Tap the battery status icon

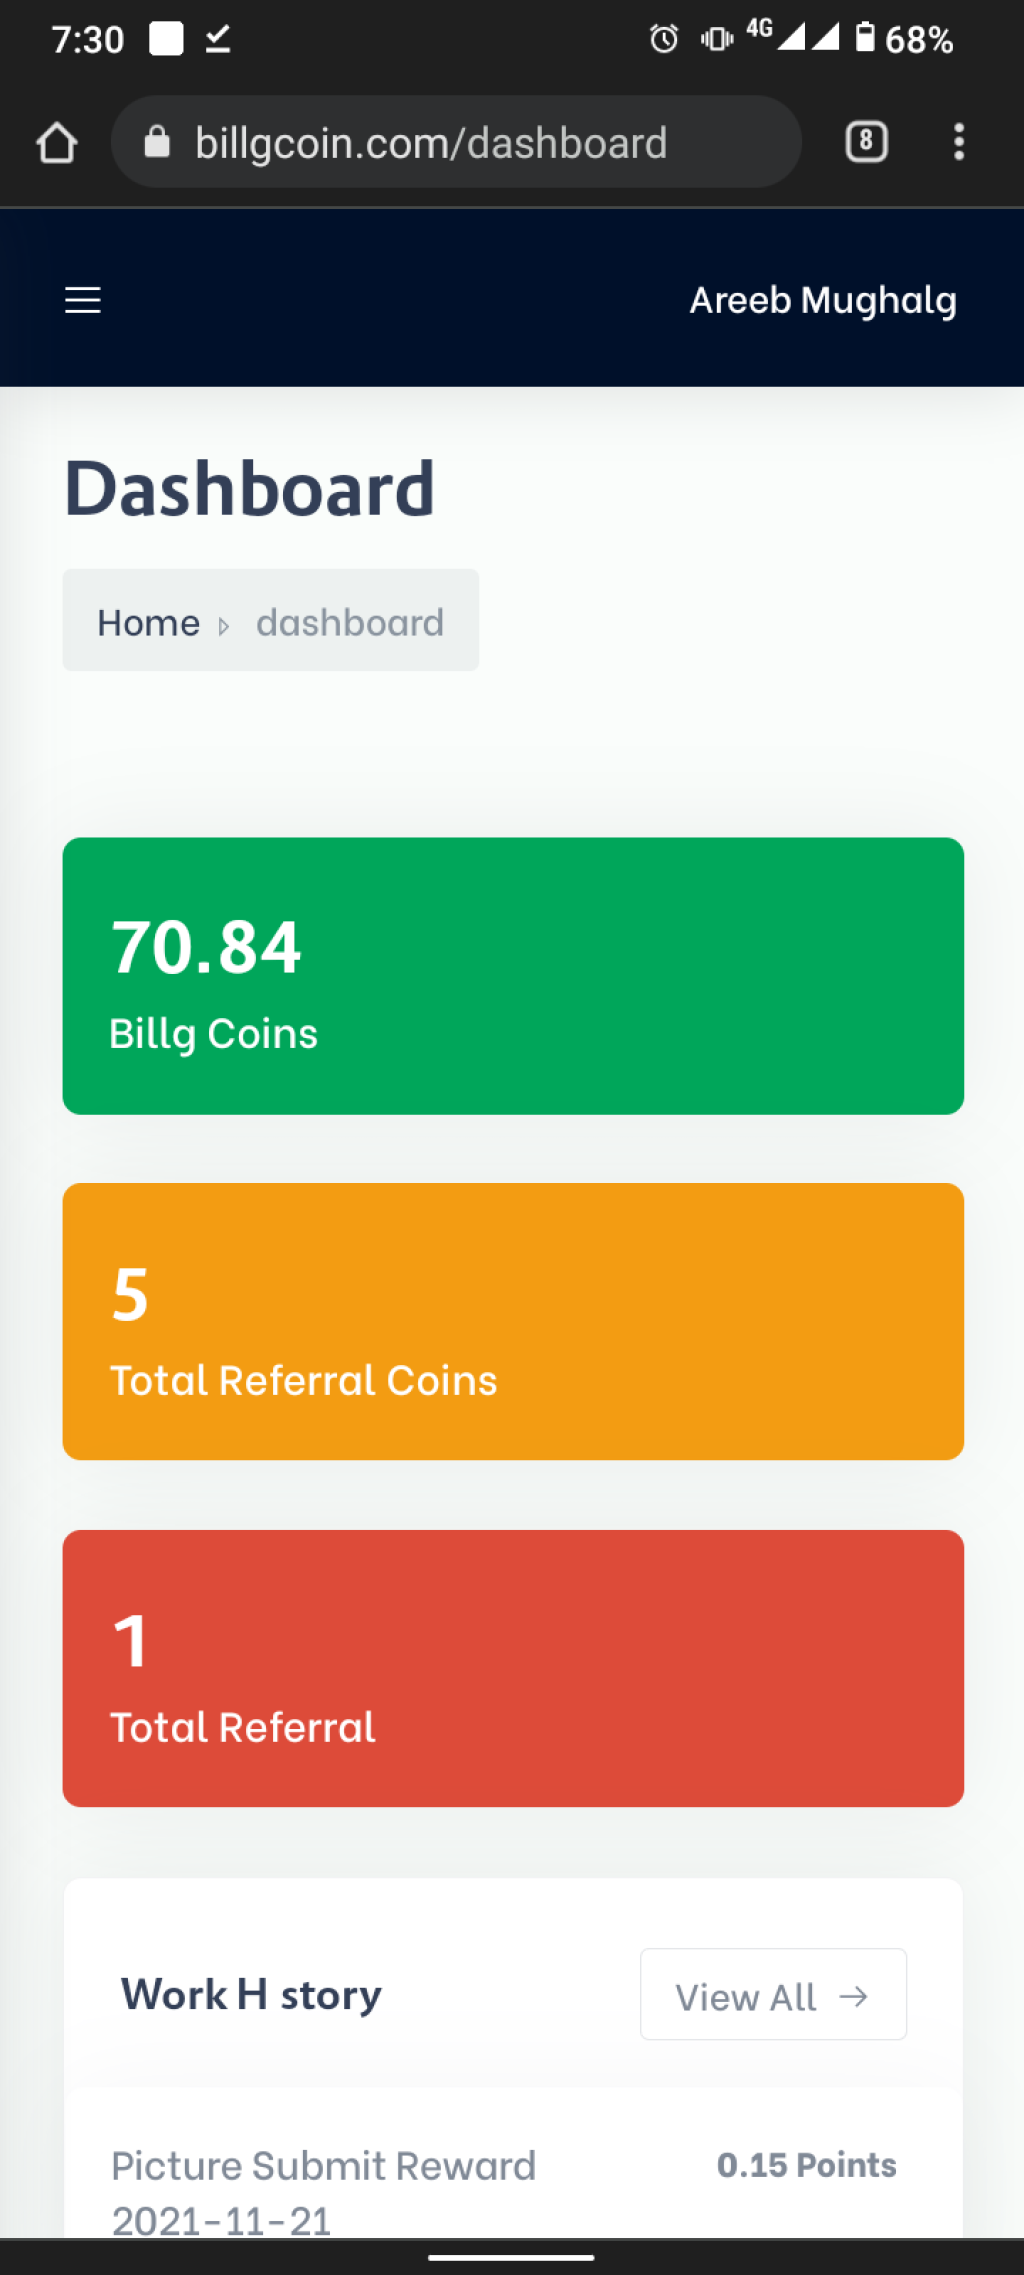pyautogui.click(x=865, y=38)
